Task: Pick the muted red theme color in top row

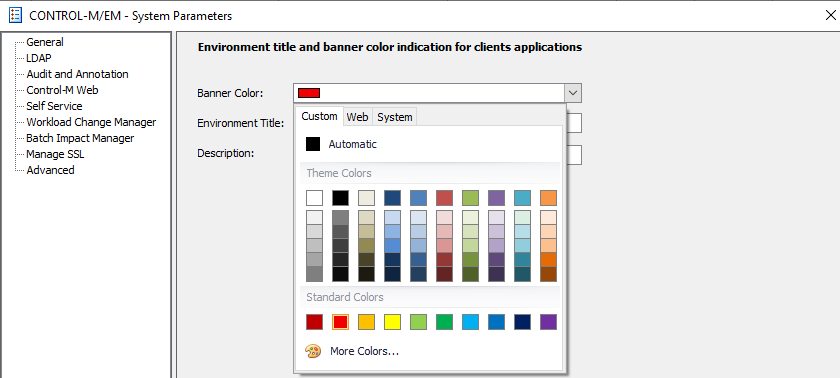Action: [444, 198]
